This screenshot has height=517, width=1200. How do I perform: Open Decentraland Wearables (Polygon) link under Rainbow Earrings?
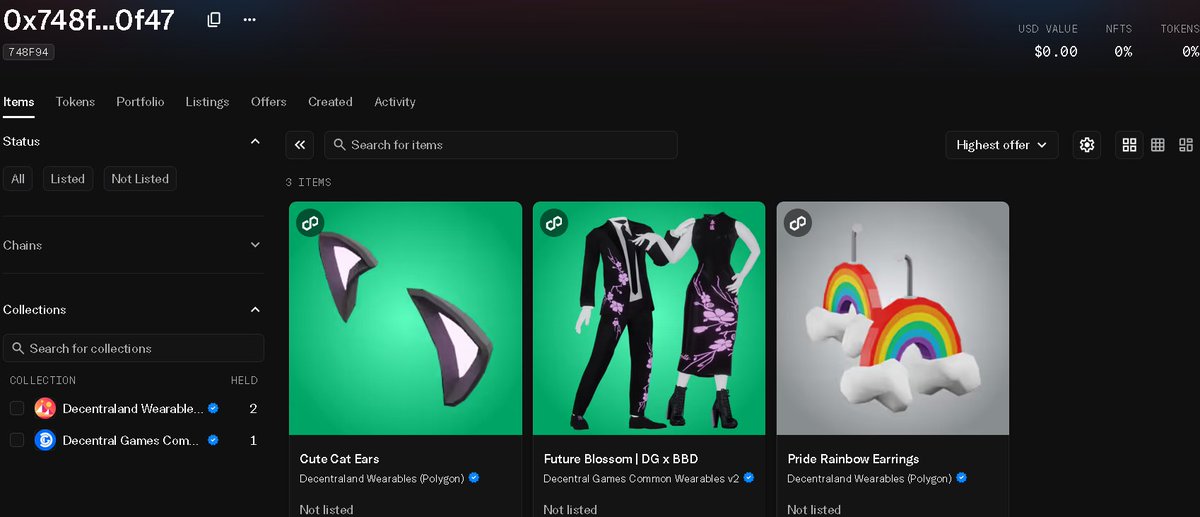pyautogui.click(x=870, y=478)
